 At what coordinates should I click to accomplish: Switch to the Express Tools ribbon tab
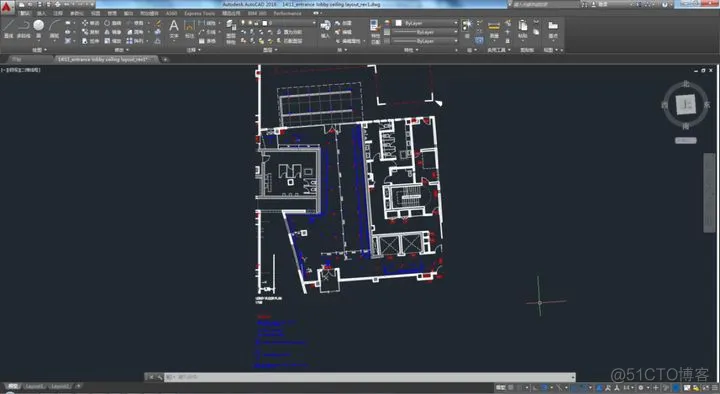tap(199, 13)
